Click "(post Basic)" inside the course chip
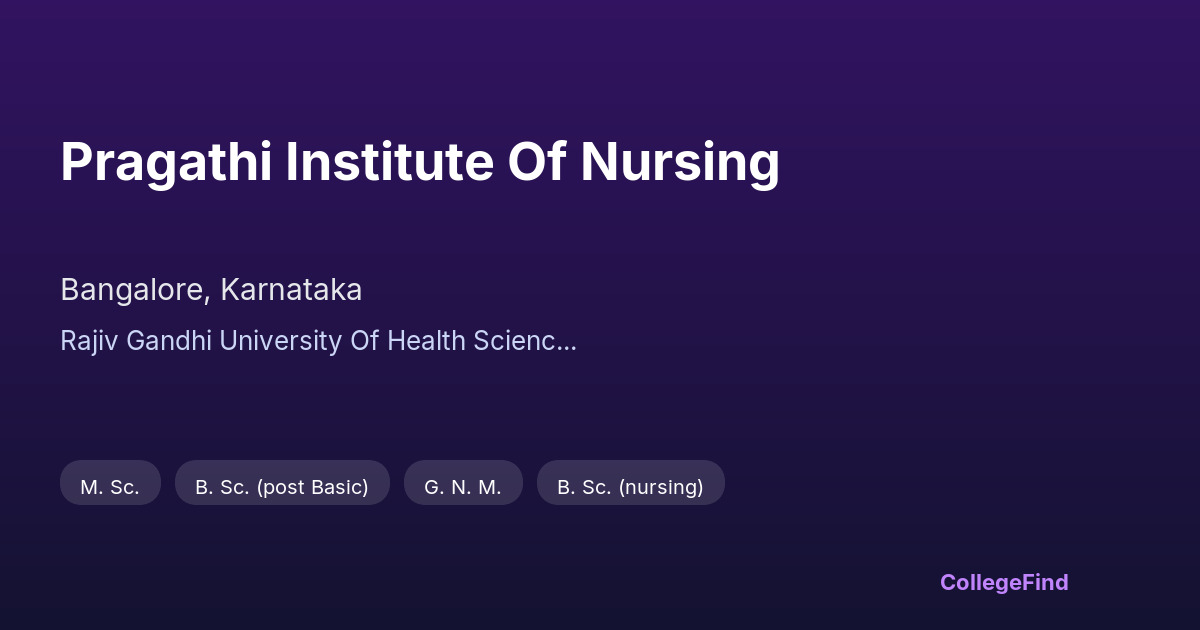The width and height of the screenshot is (1200, 630). [312, 487]
